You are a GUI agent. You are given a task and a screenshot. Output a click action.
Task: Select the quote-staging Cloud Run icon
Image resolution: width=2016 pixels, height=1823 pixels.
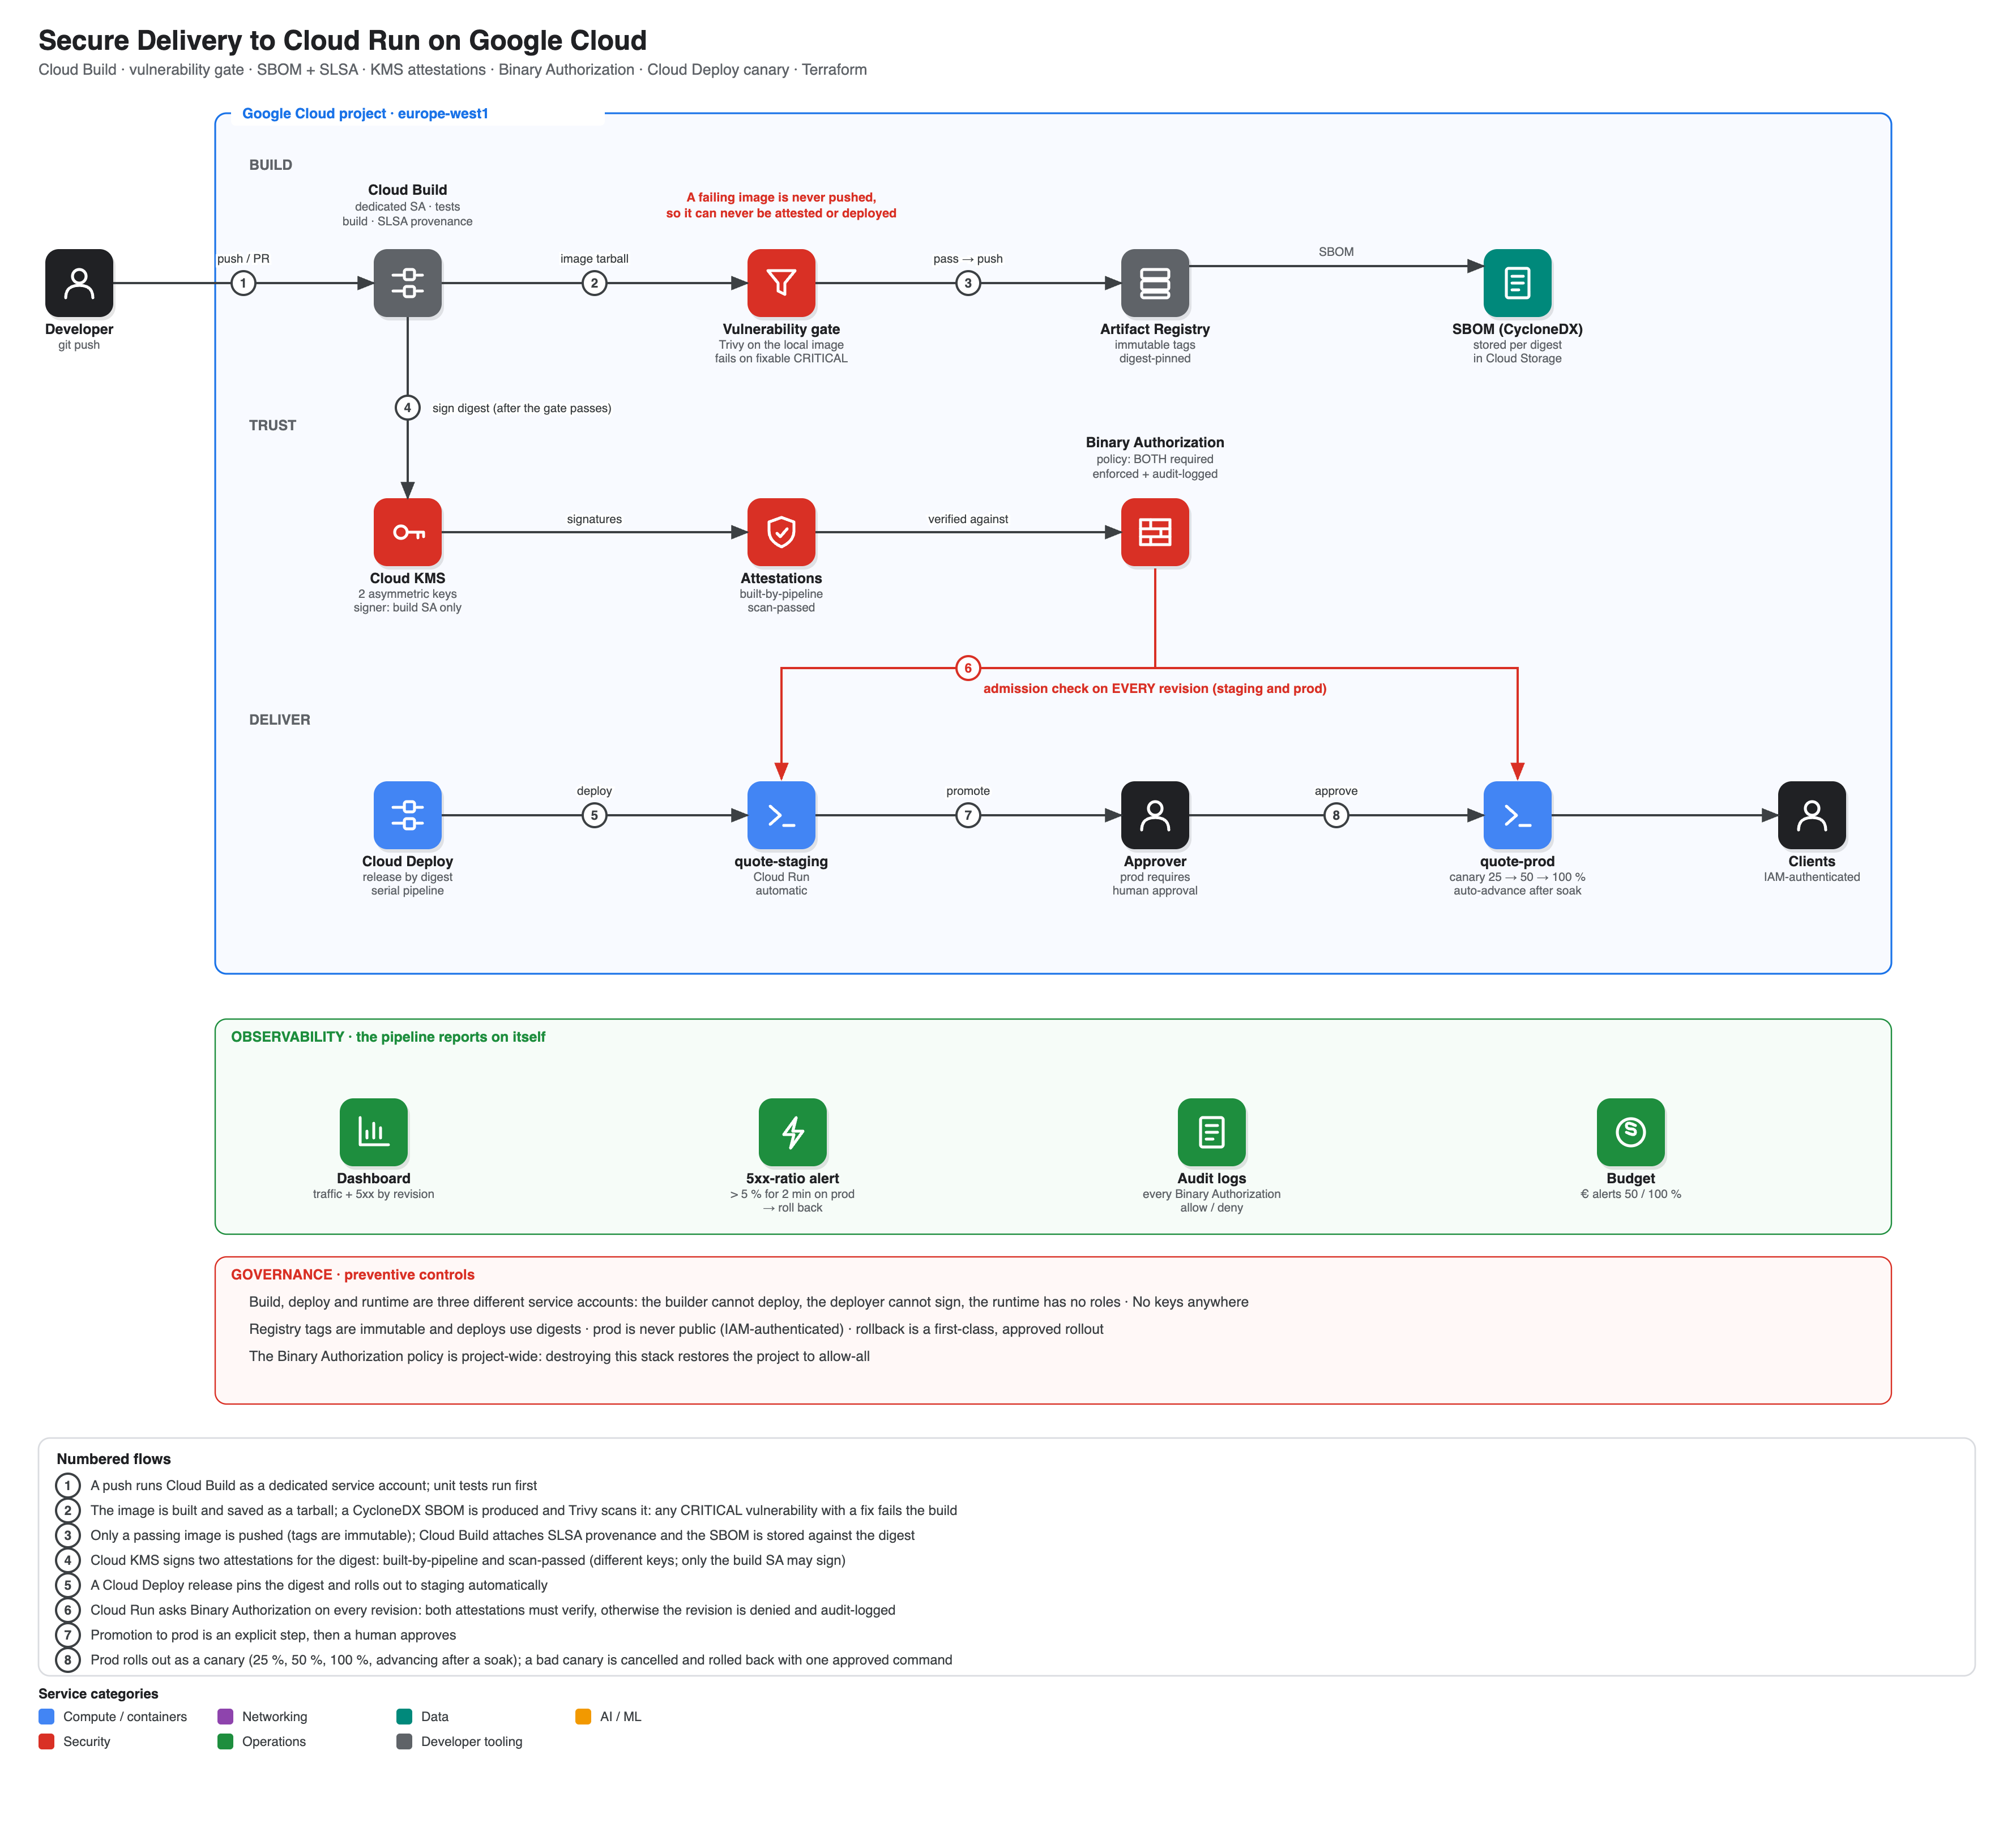tap(781, 815)
